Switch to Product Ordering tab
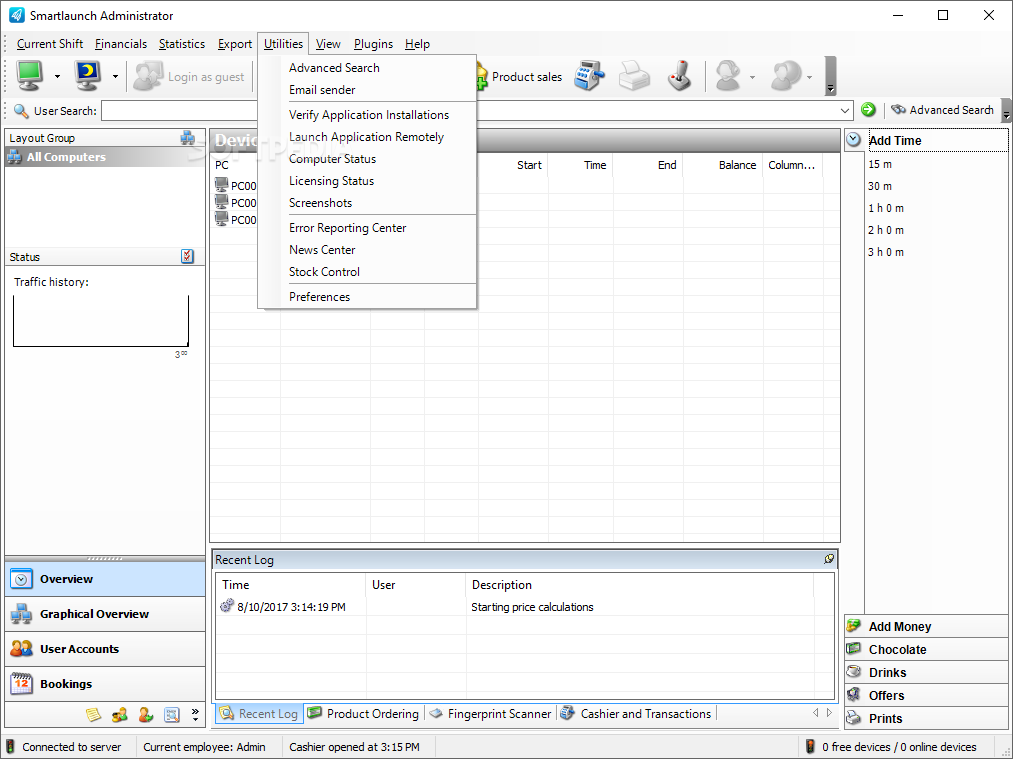This screenshot has width=1013, height=759. point(364,714)
